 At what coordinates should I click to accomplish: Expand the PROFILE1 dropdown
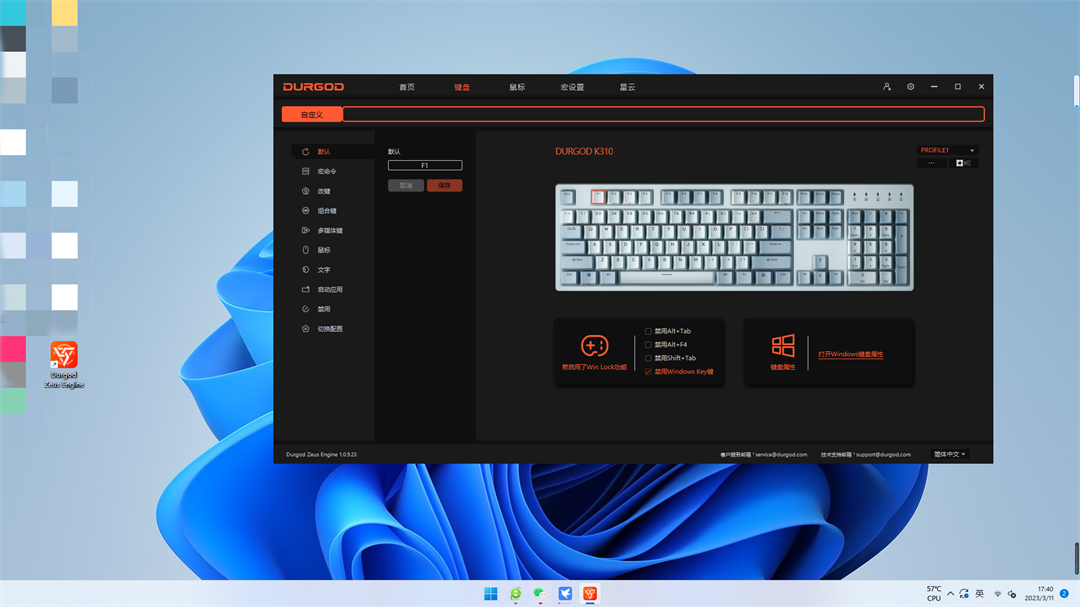(x=947, y=150)
